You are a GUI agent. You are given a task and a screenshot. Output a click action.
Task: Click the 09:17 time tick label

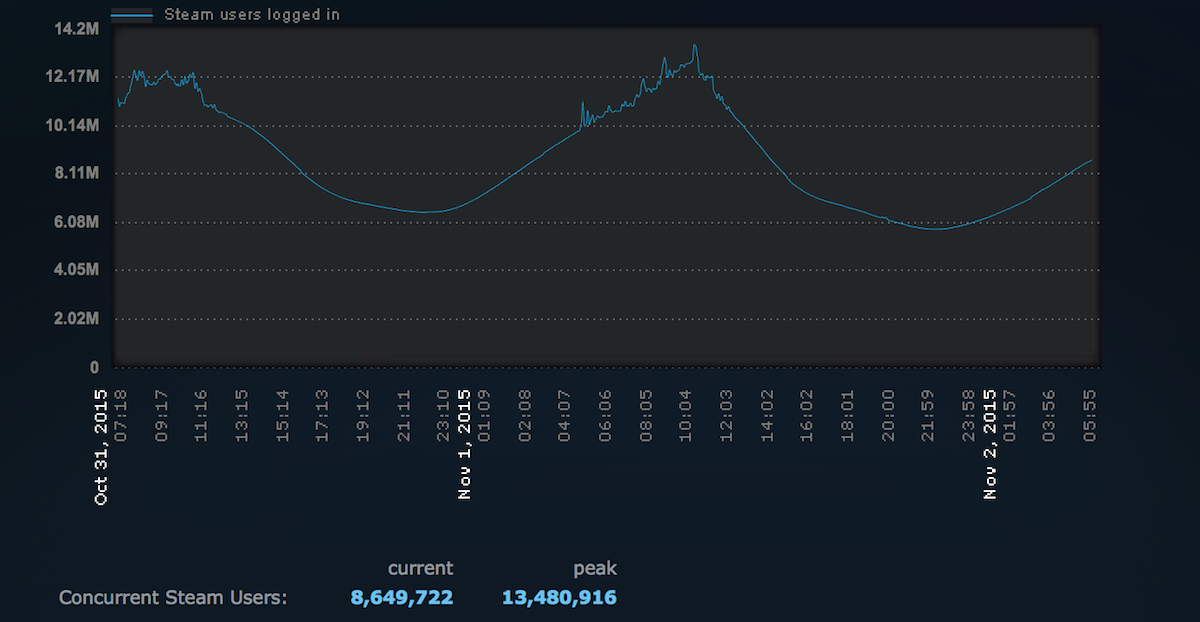pos(161,416)
